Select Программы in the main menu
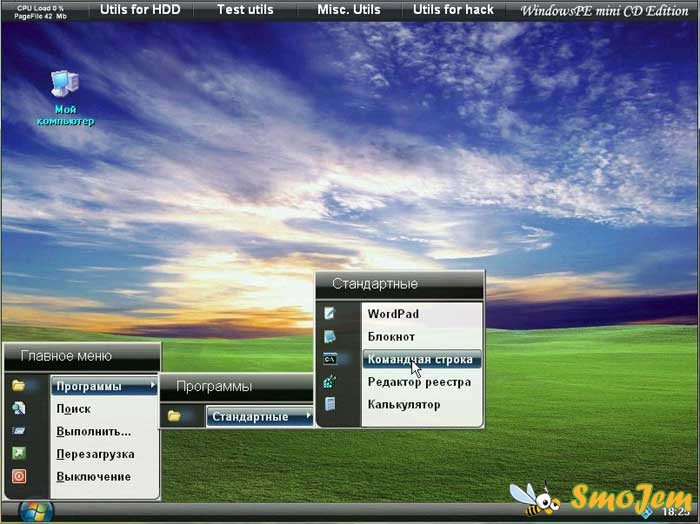 104,386
